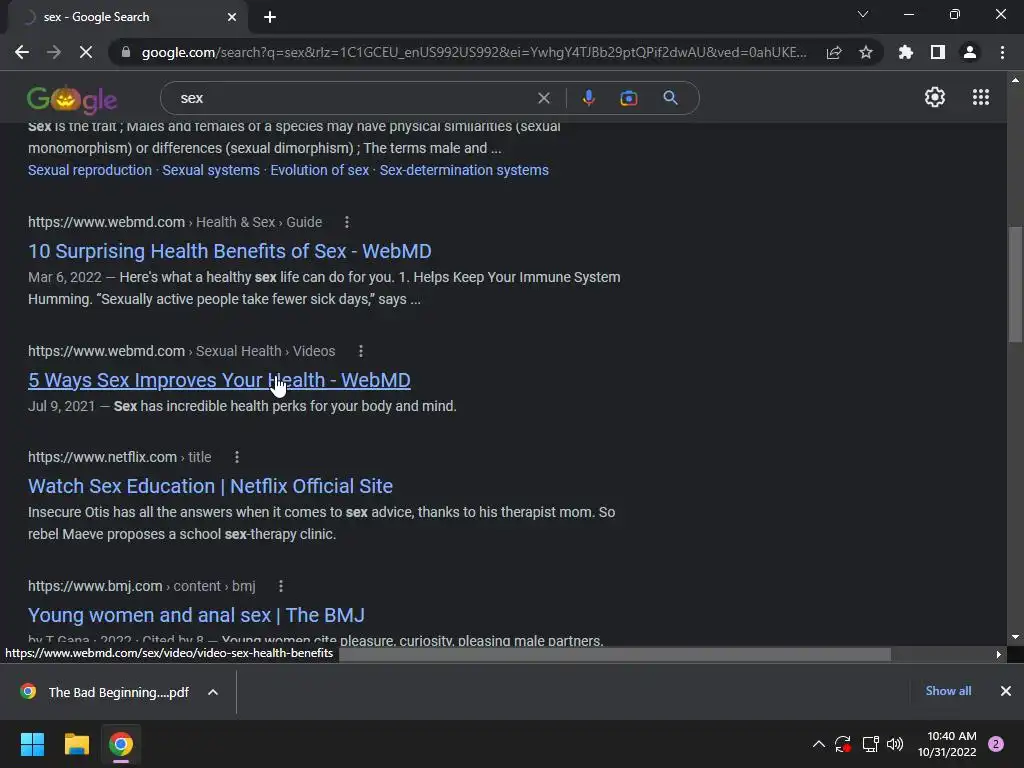Stop loading the page
This screenshot has width=1024, height=768.
pos(86,52)
